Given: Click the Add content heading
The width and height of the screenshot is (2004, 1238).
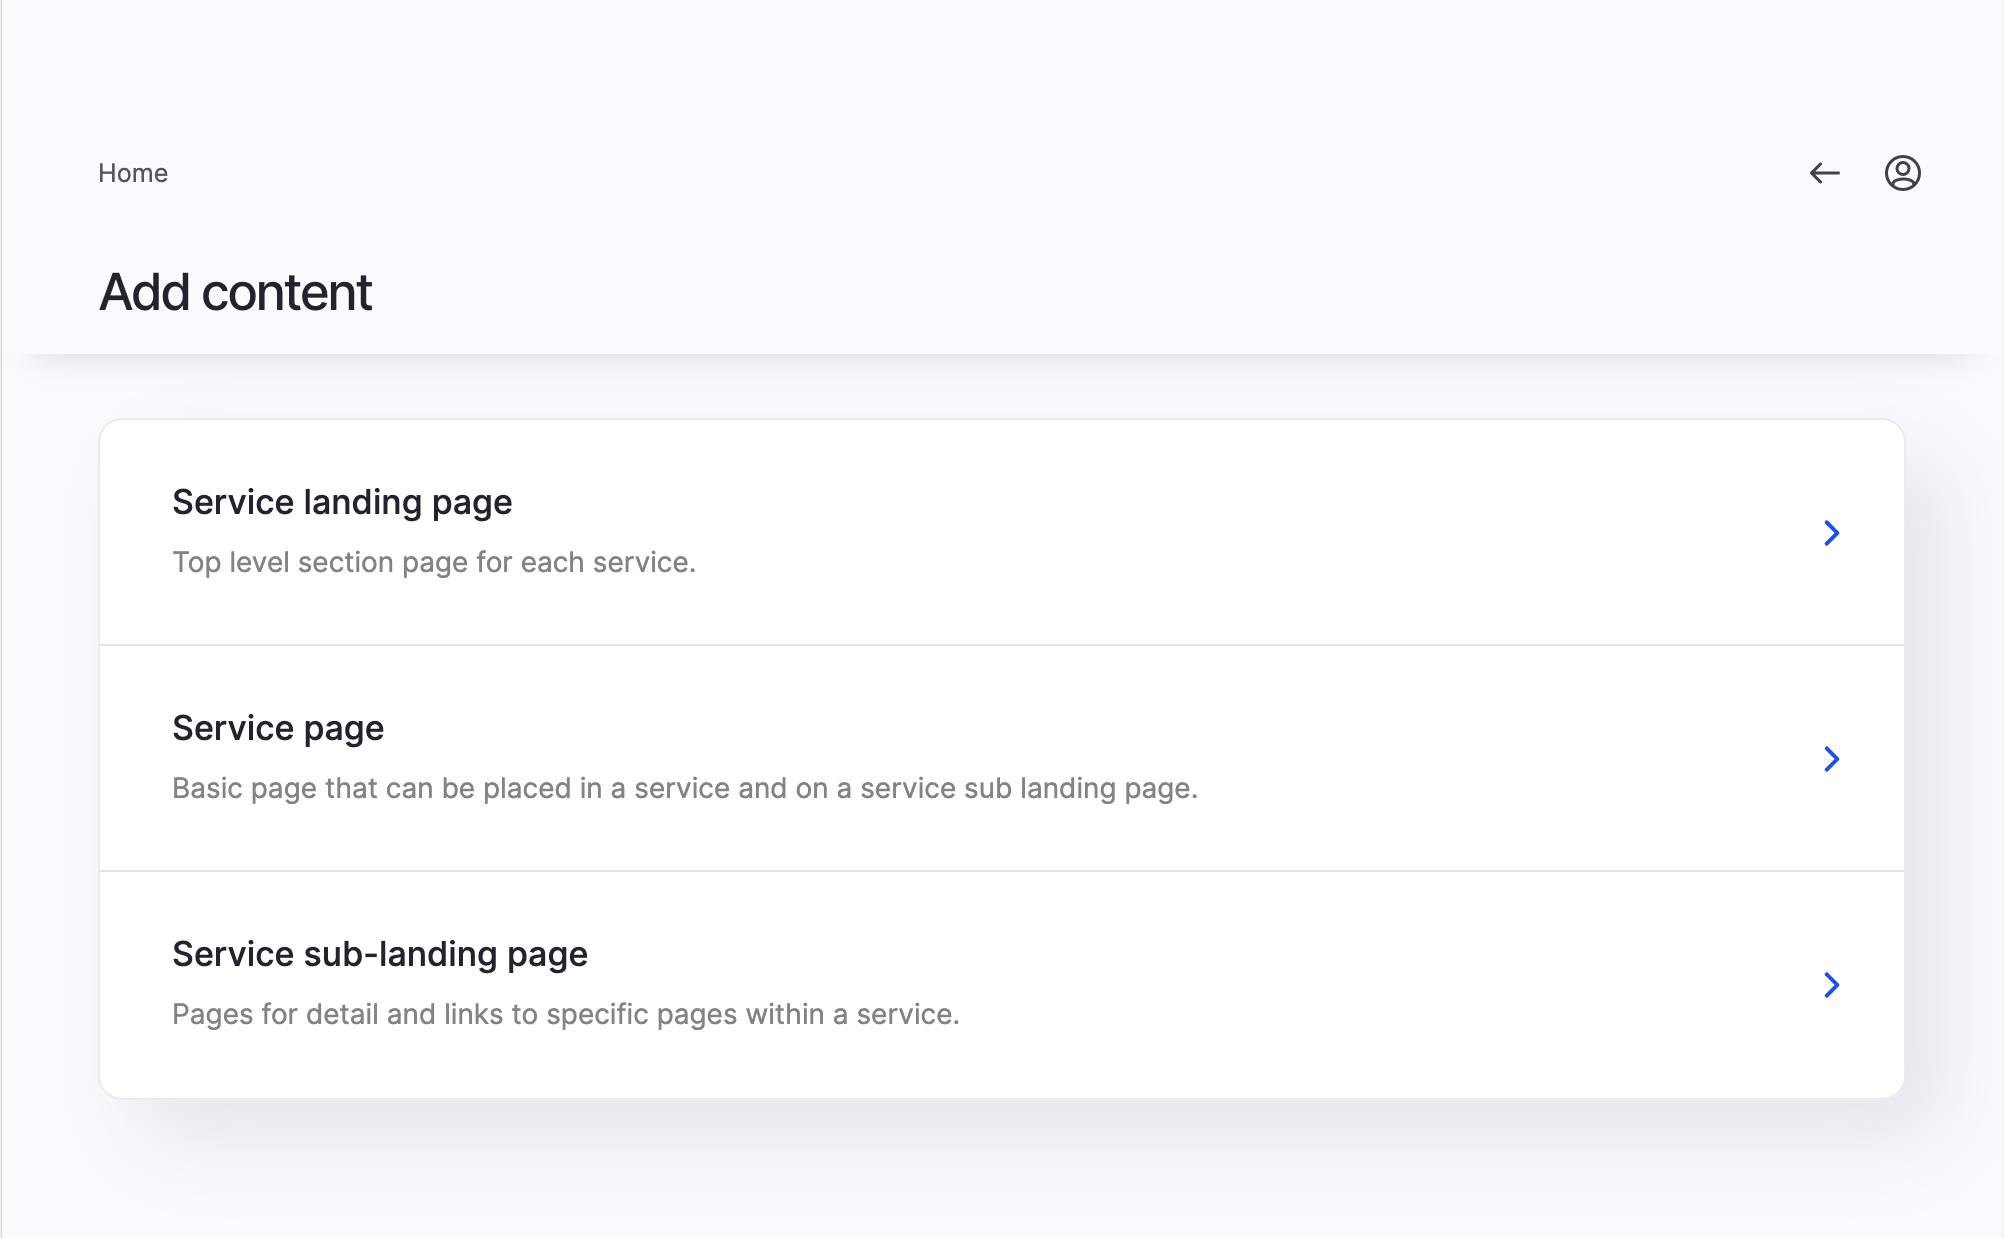Looking at the screenshot, I should click(234, 291).
